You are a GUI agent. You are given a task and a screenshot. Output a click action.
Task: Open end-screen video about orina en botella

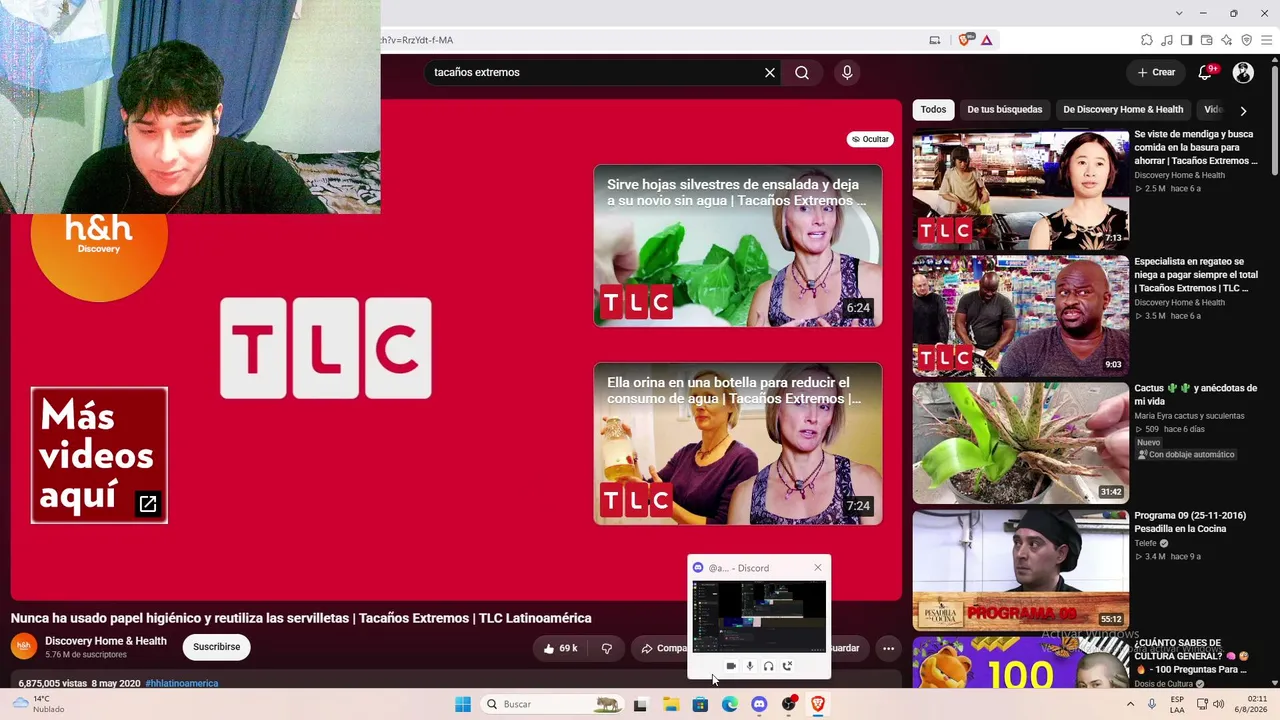738,444
